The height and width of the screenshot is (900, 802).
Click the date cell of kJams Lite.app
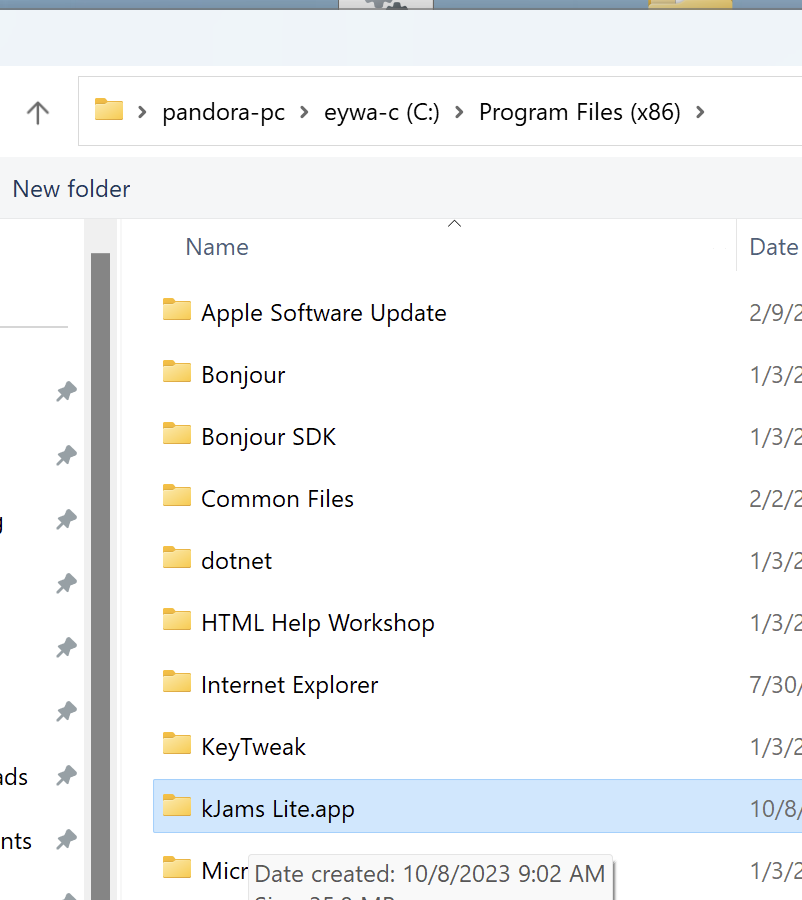pyautogui.click(x=775, y=809)
